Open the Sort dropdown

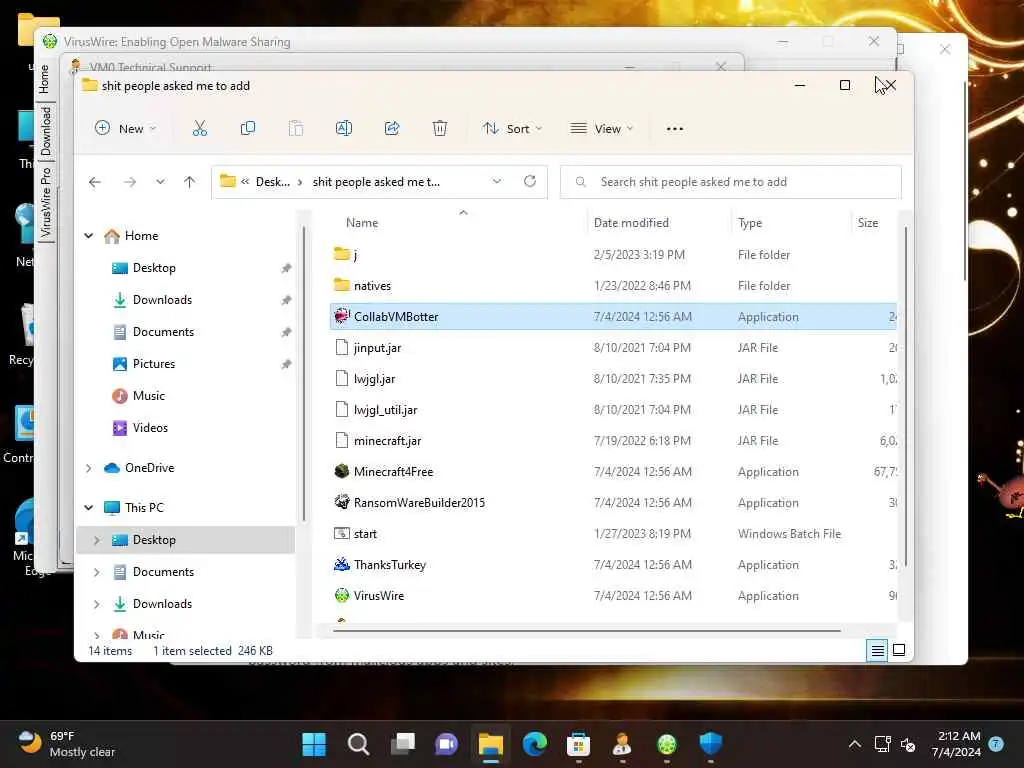pos(513,129)
